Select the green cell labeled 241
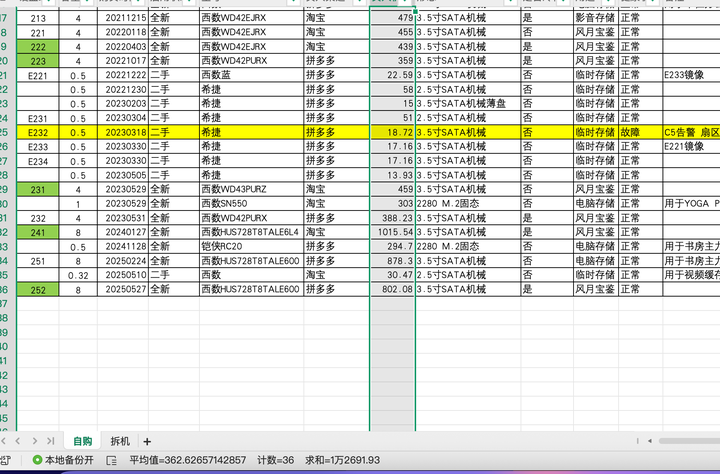This screenshot has width=720, height=474. [x=38, y=232]
